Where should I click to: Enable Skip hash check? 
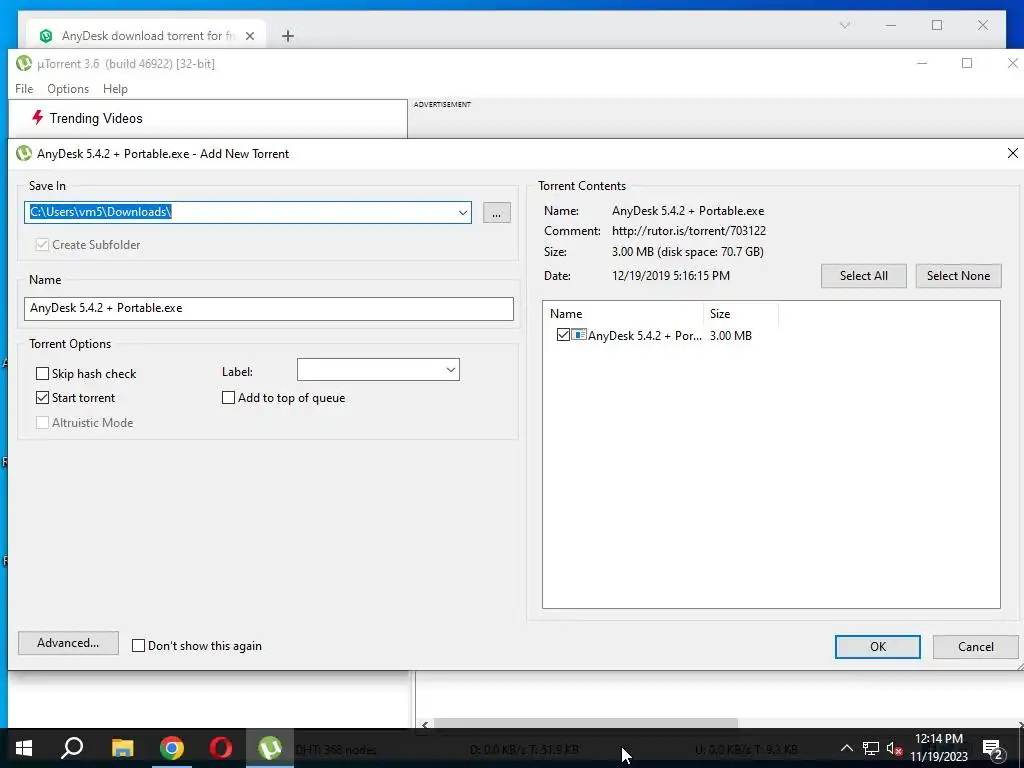coord(42,374)
